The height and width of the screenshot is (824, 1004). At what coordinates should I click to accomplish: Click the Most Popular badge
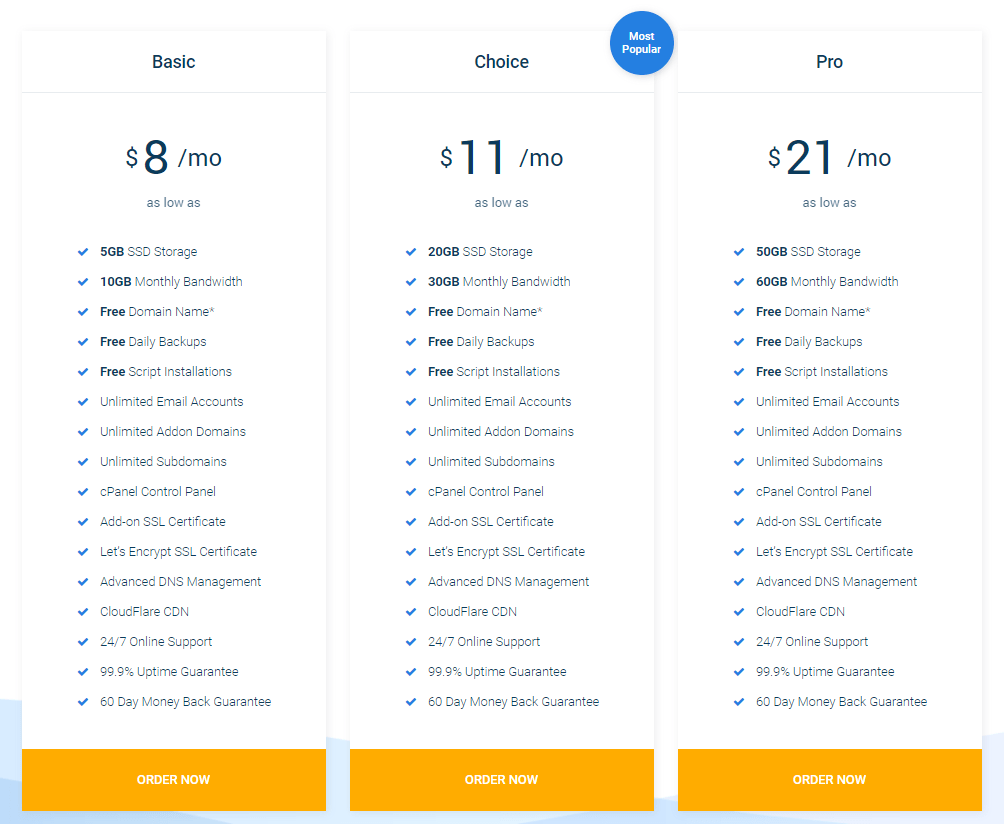click(642, 43)
